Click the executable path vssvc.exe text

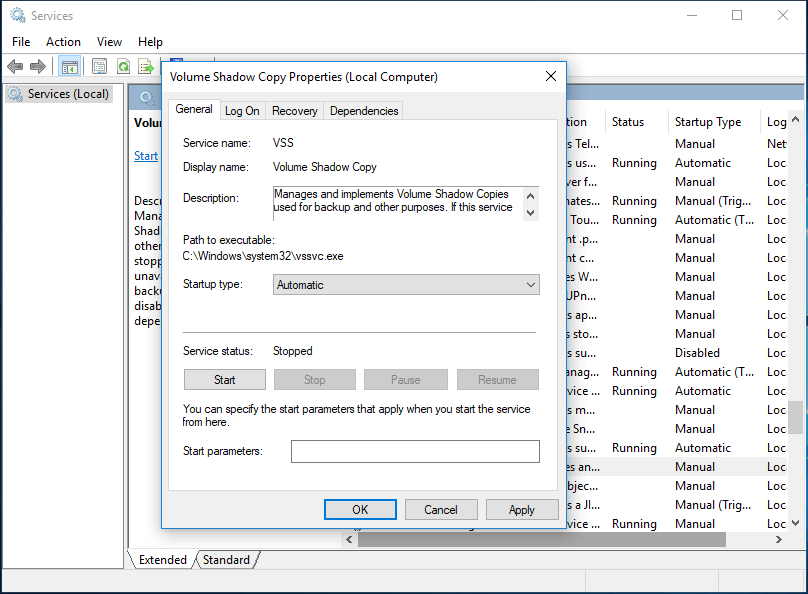pyautogui.click(x=263, y=256)
